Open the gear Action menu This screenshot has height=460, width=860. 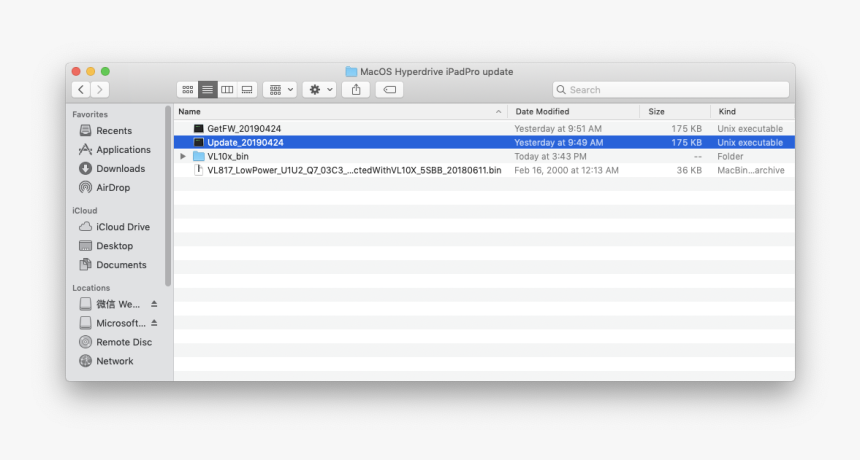click(320, 89)
